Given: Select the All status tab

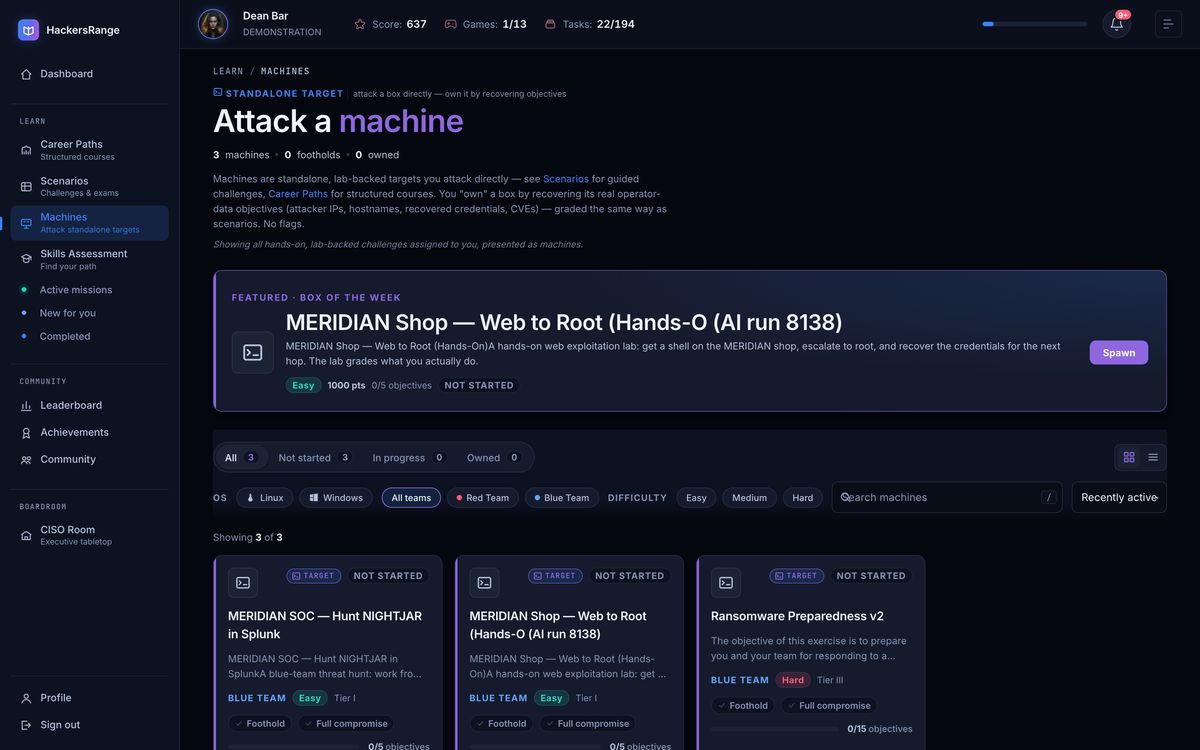Looking at the screenshot, I should coord(241,458).
